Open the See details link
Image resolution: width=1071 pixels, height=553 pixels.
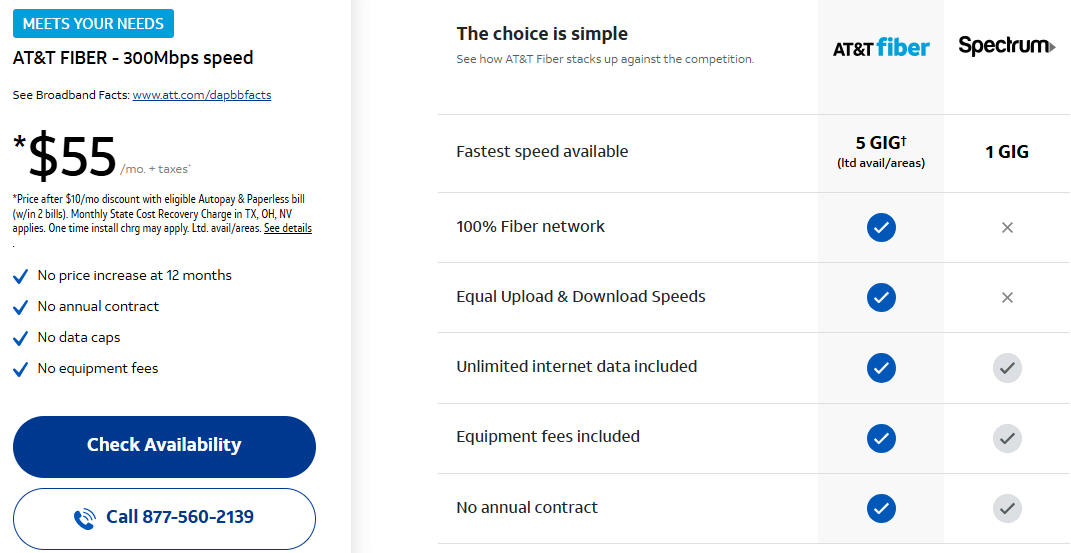(288, 228)
